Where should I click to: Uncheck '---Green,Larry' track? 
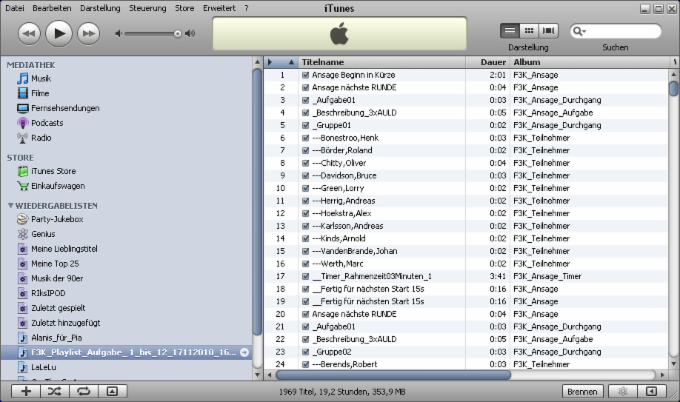tap(305, 188)
